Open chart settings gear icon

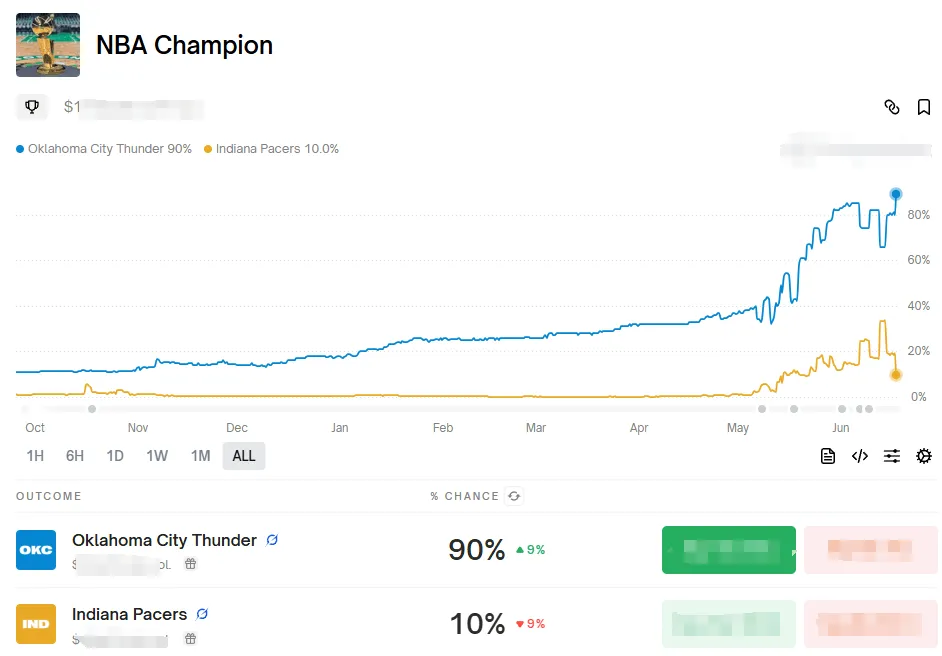pyautogui.click(x=923, y=456)
